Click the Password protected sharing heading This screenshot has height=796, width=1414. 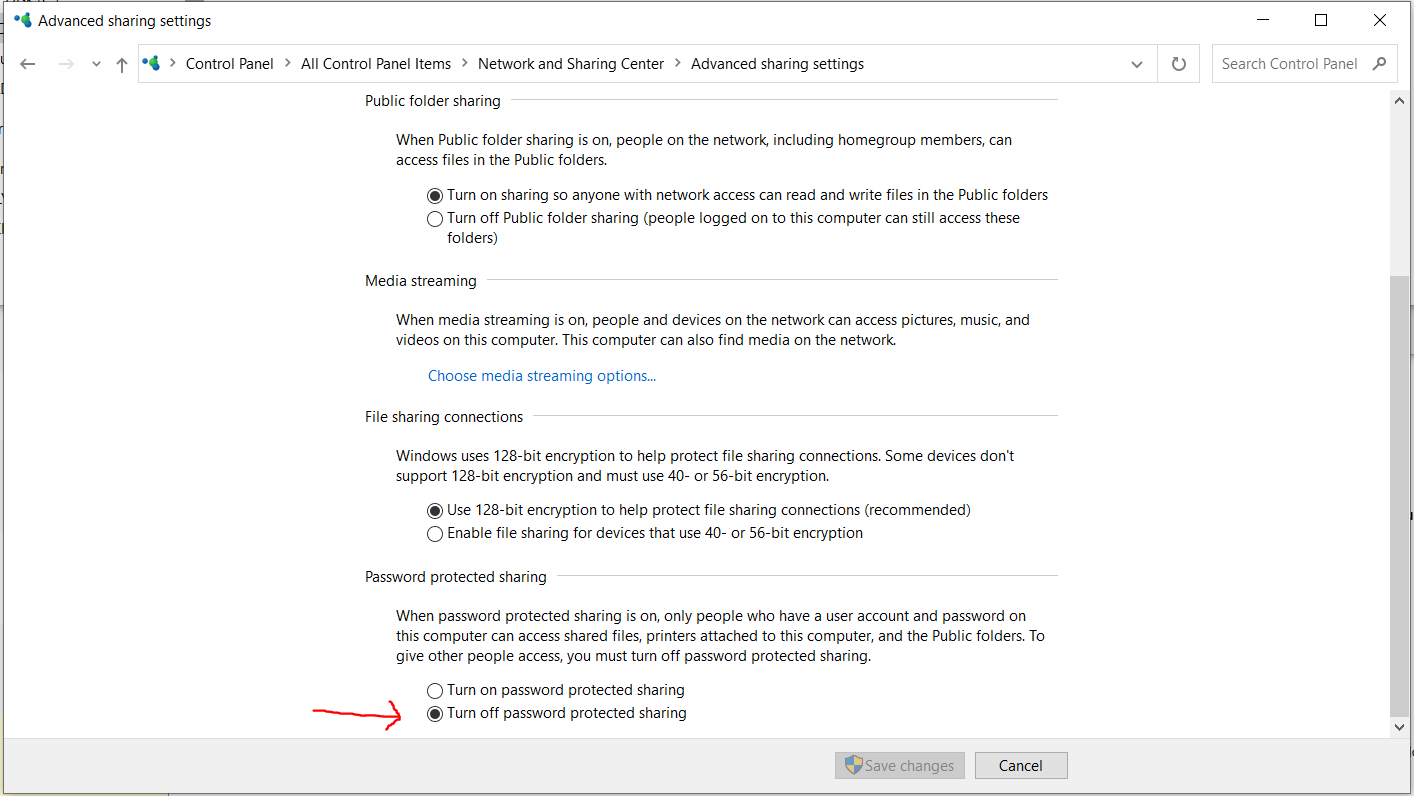point(456,577)
